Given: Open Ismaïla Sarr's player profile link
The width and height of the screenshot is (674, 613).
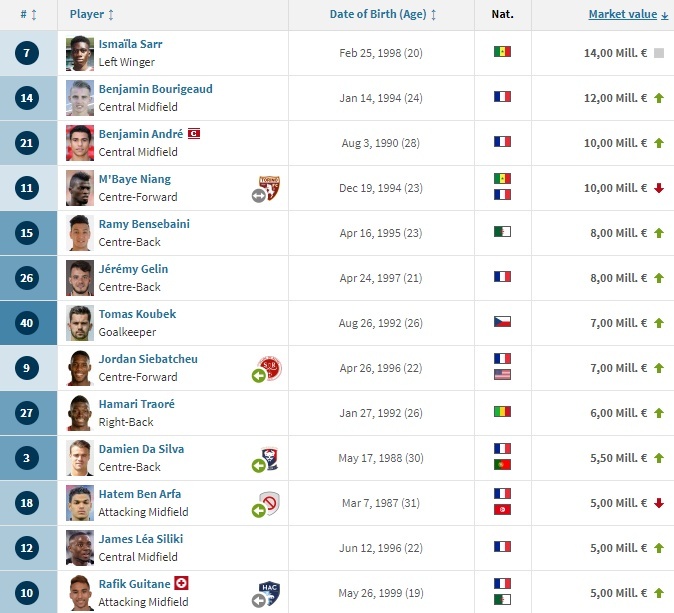Looking at the screenshot, I should click(x=130, y=44).
